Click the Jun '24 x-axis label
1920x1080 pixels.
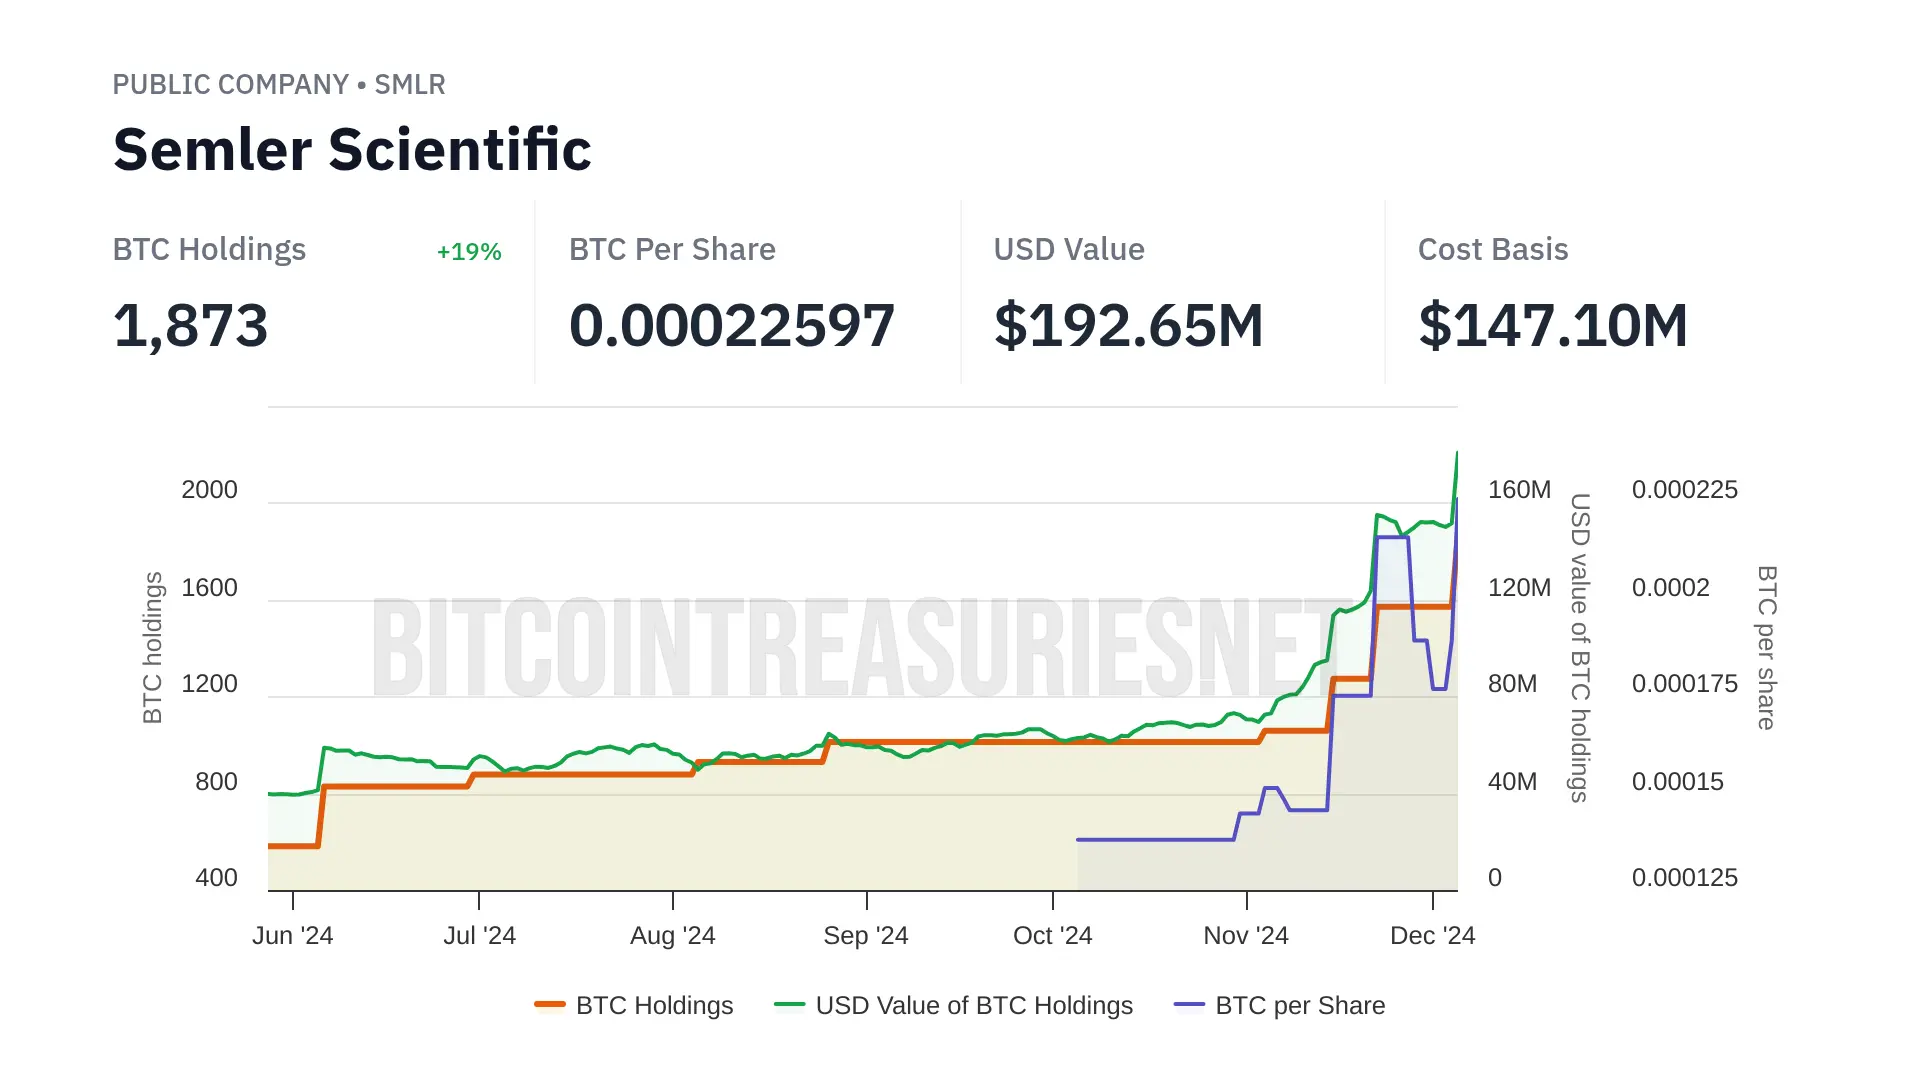292,936
